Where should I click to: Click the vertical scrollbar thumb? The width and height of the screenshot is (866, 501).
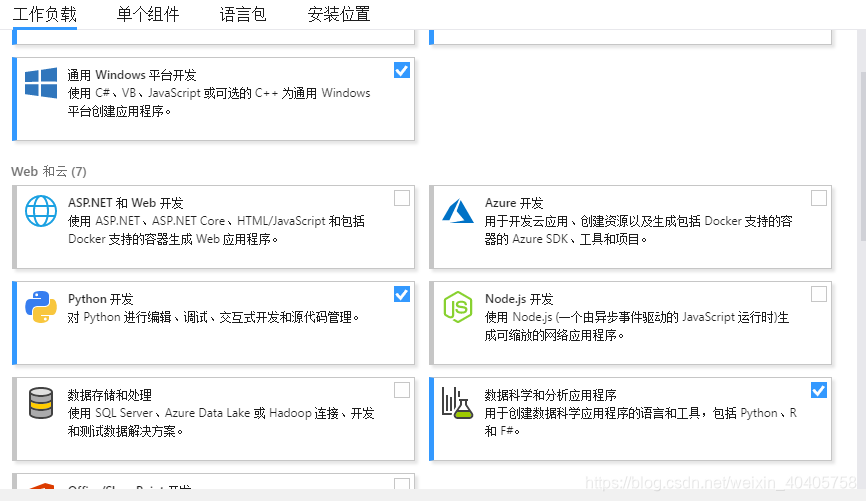click(863, 156)
